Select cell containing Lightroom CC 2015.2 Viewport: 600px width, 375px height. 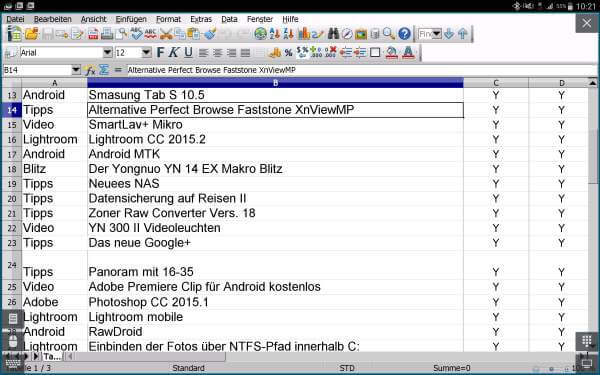(x=275, y=139)
